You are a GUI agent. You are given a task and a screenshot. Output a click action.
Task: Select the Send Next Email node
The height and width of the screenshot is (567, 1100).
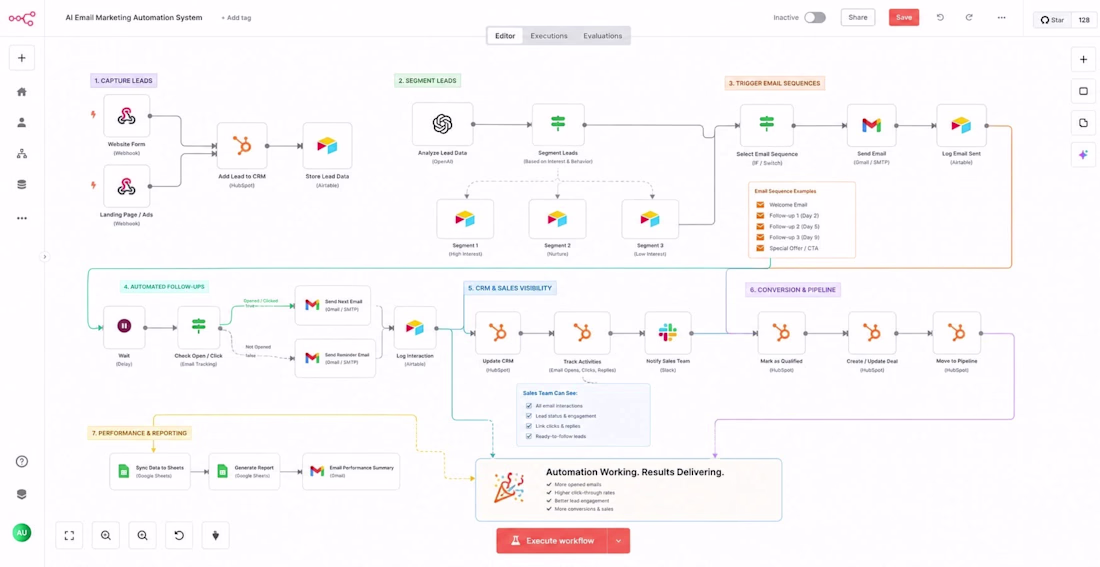coord(333,305)
